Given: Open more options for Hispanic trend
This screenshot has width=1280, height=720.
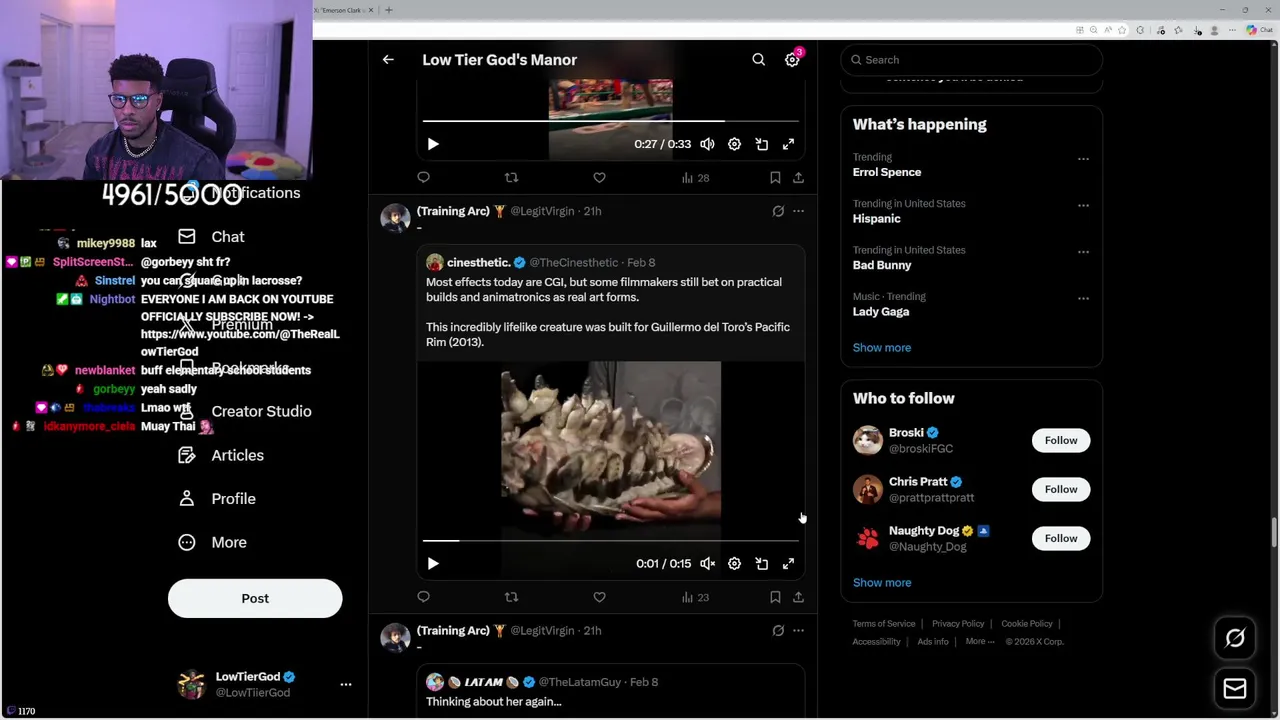Looking at the screenshot, I should (1083, 205).
